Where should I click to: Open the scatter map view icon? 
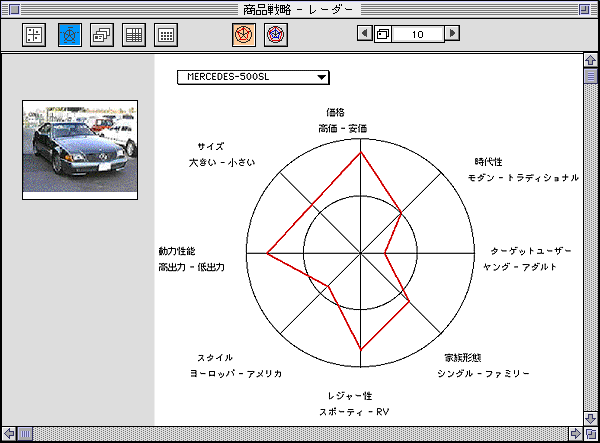pos(34,35)
